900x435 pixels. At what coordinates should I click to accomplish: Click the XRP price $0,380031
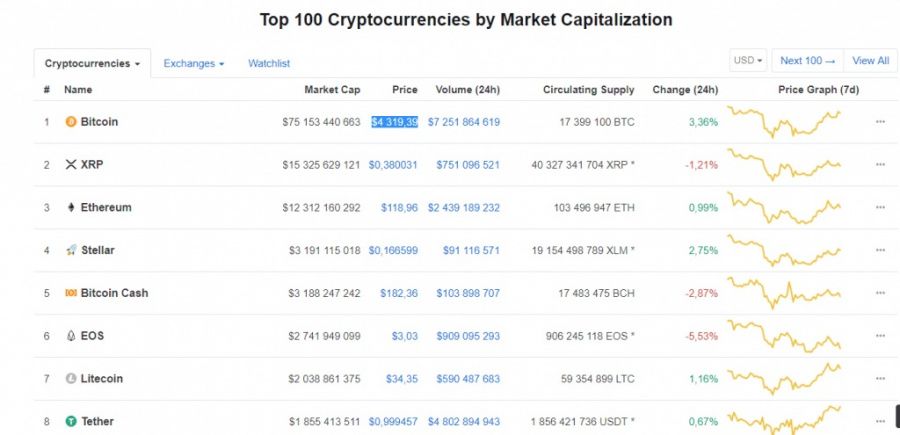pos(393,165)
